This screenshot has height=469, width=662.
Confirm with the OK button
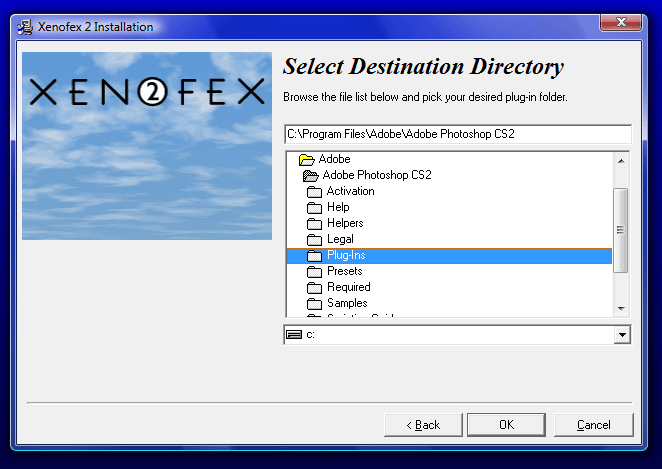[506, 425]
